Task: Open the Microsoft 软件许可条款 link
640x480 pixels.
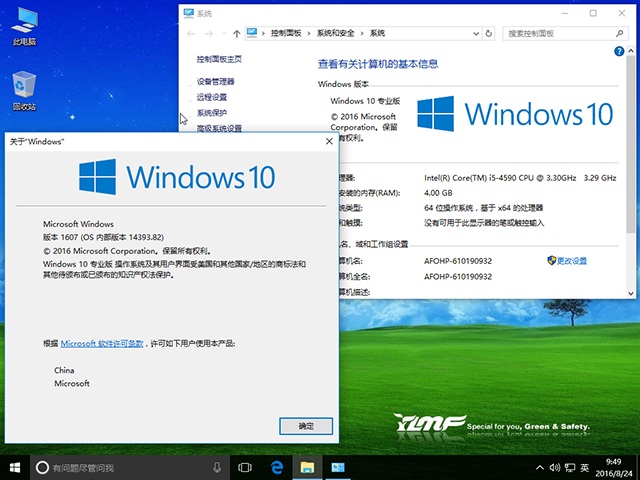Action: click(x=101, y=343)
